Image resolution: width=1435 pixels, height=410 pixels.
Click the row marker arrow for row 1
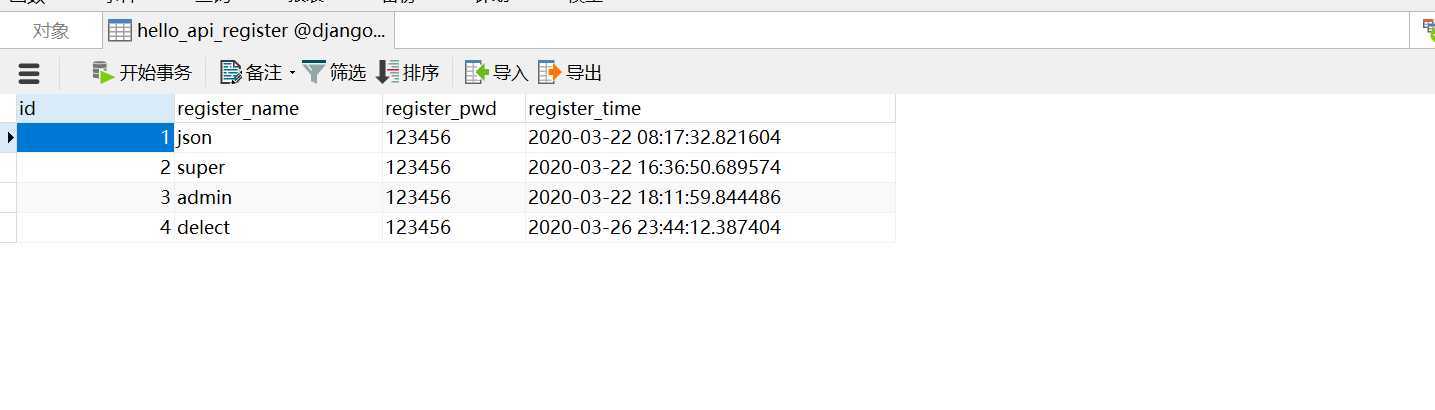tap(9, 138)
